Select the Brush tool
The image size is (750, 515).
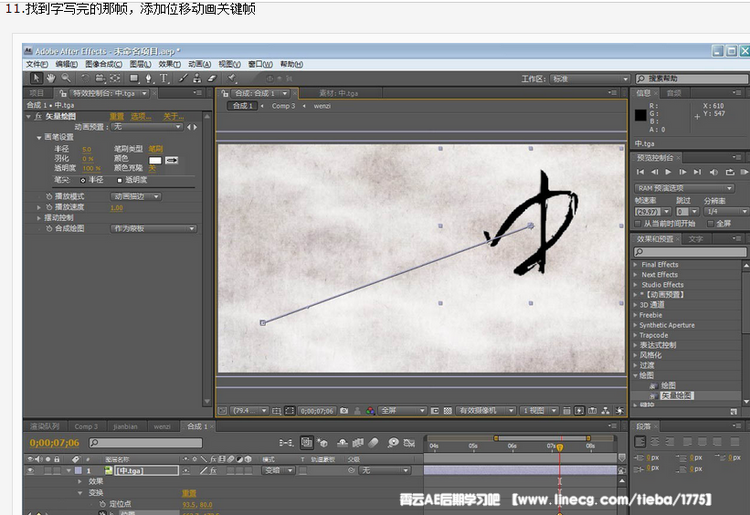183,78
